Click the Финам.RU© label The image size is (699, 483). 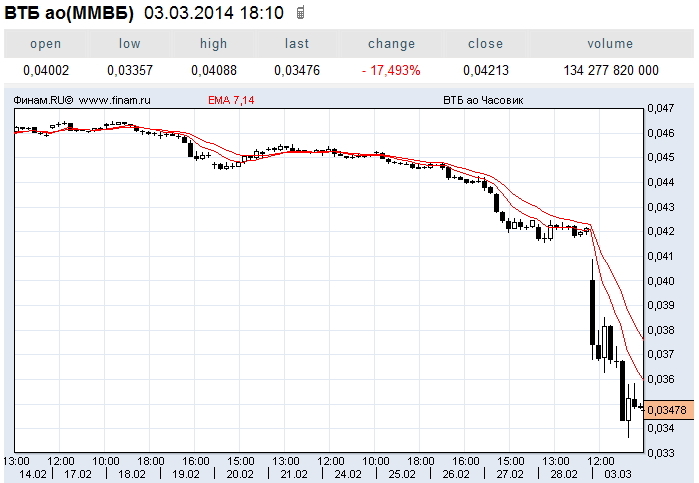pyautogui.click(x=43, y=100)
